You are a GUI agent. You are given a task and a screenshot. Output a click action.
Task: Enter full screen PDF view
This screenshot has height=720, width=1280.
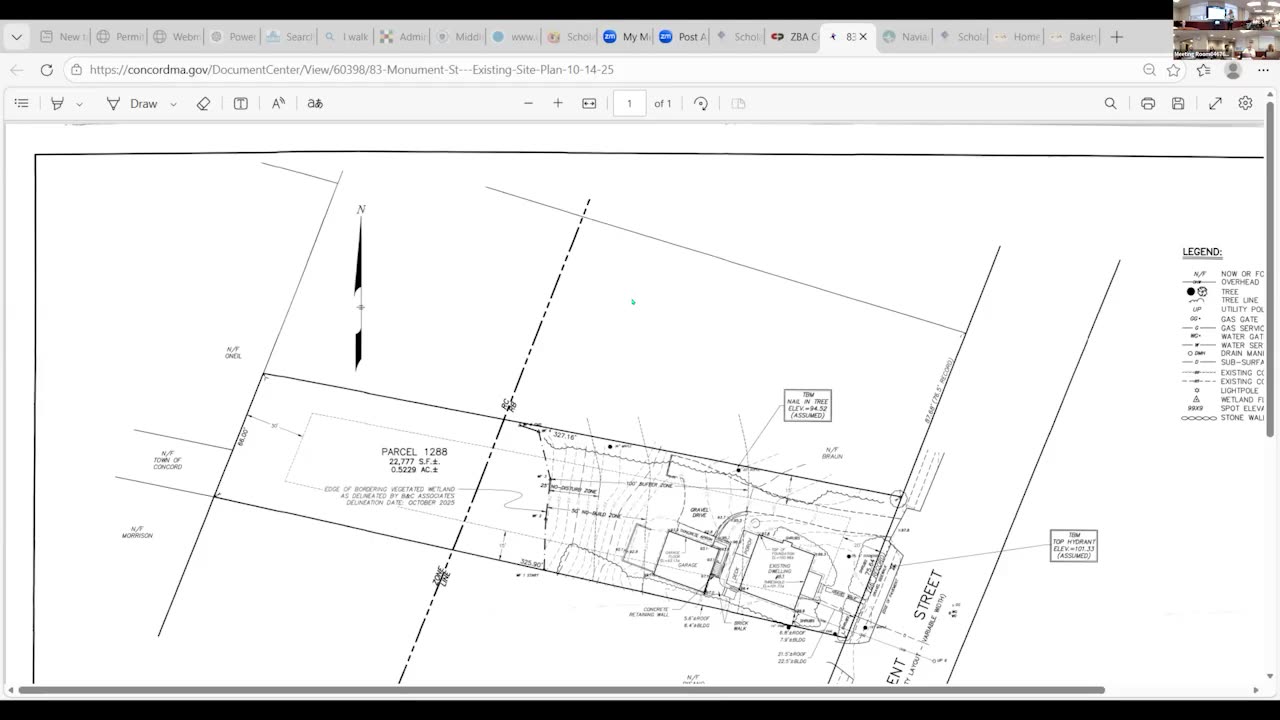point(1215,103)
